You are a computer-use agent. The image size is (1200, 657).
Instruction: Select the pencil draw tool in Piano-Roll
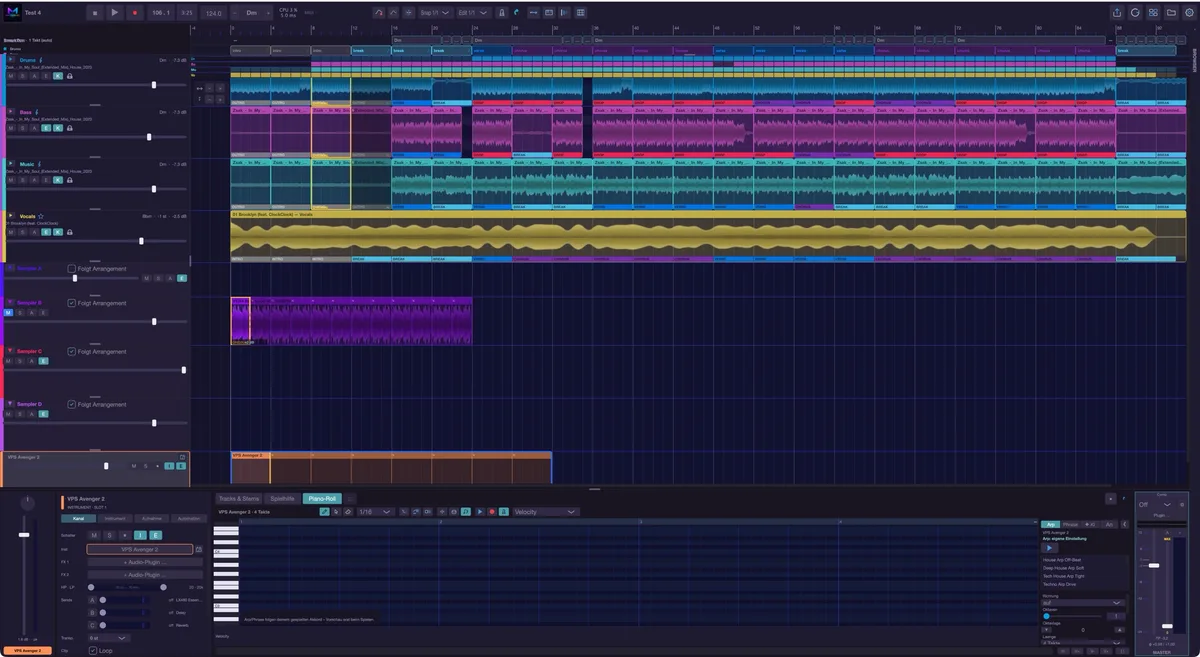(x=324, y=512)
